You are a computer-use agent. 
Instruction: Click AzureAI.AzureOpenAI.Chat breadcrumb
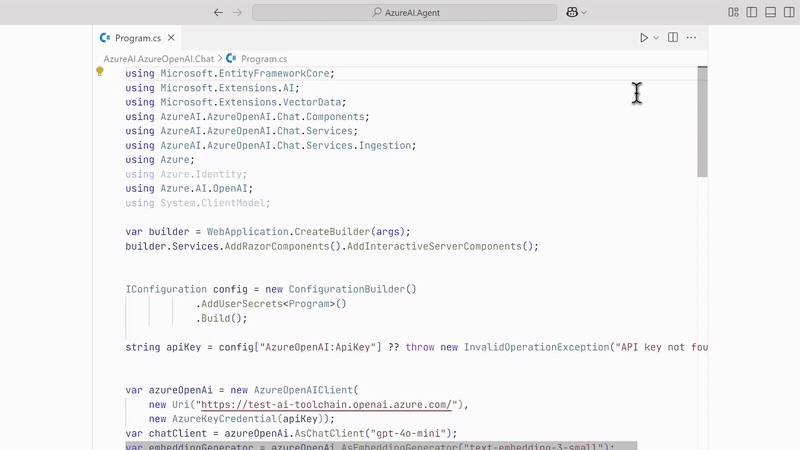pos(159,59)
